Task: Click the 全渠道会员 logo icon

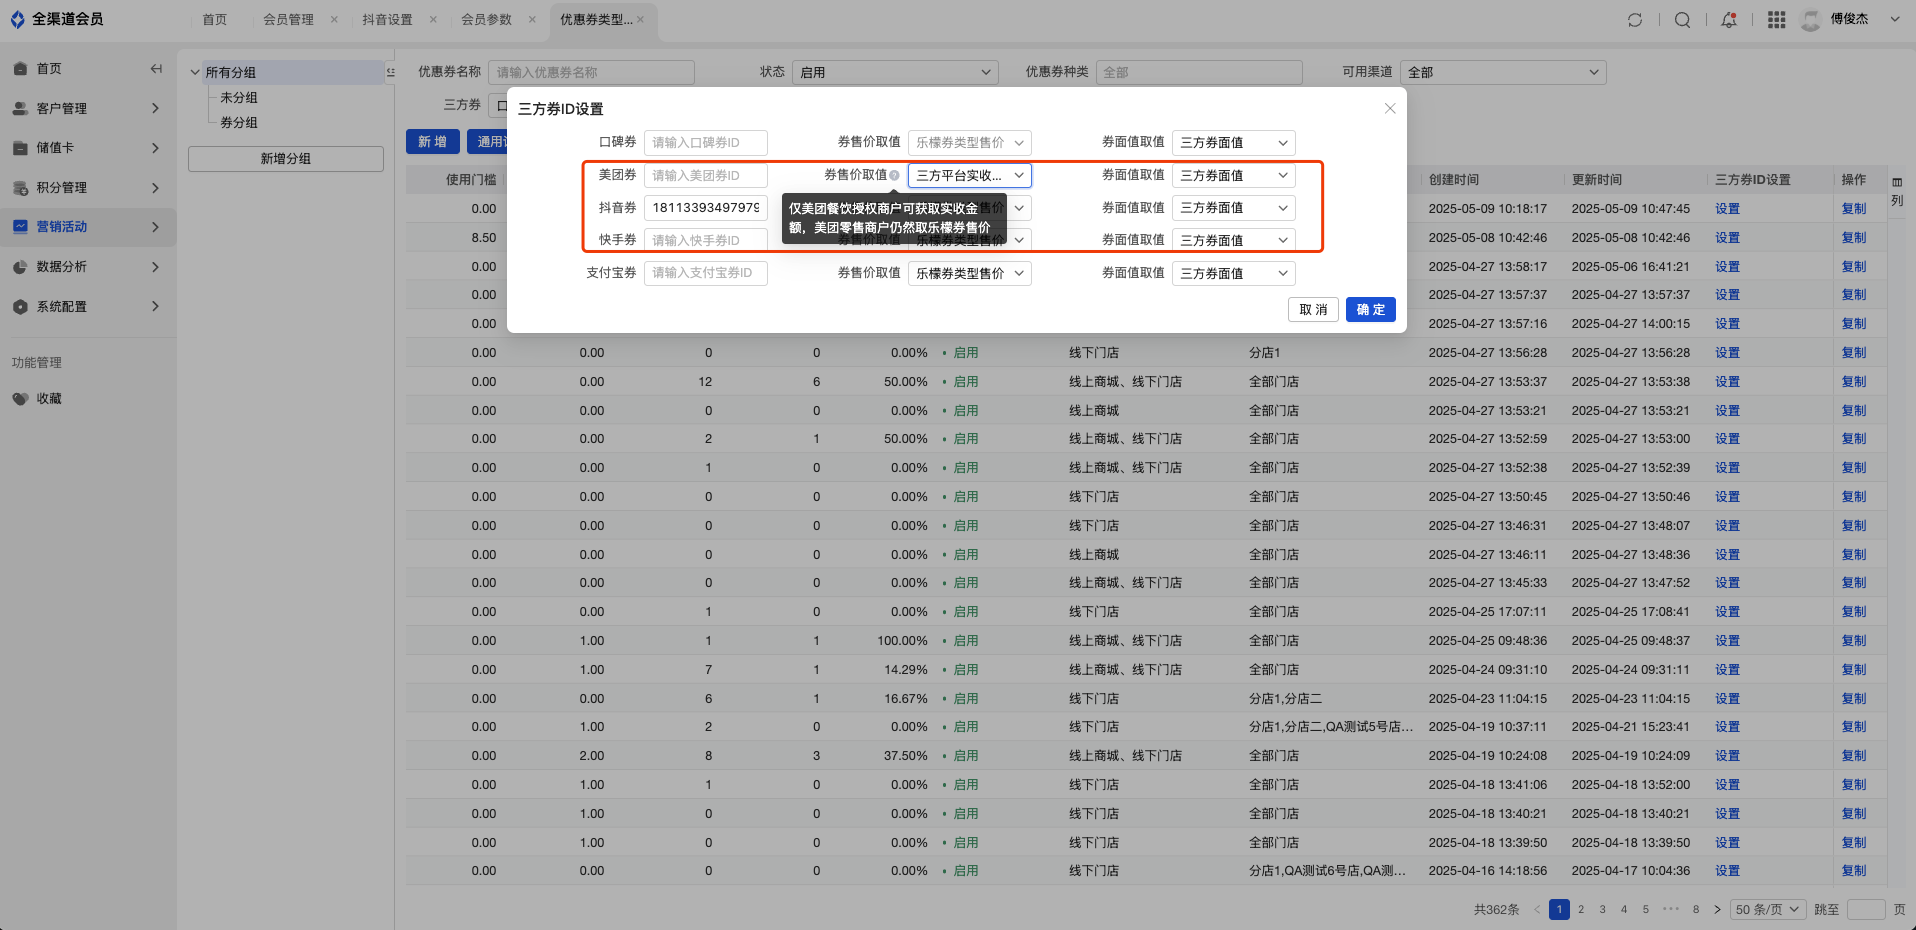Action: [17, 19]
